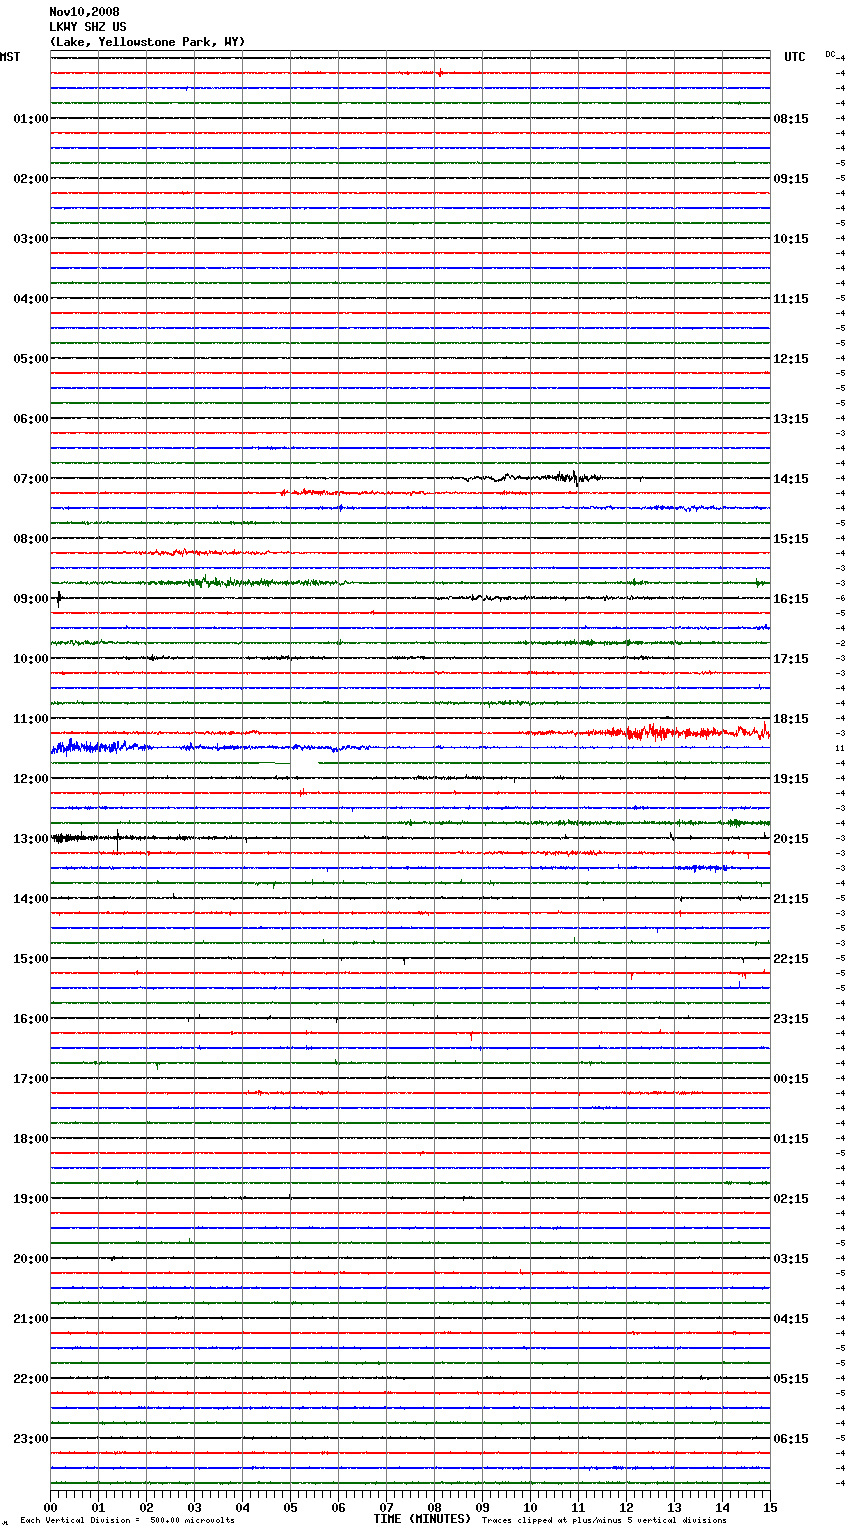
Task: Click the white data gap in the green 11:45 trace
Action: 304,765
